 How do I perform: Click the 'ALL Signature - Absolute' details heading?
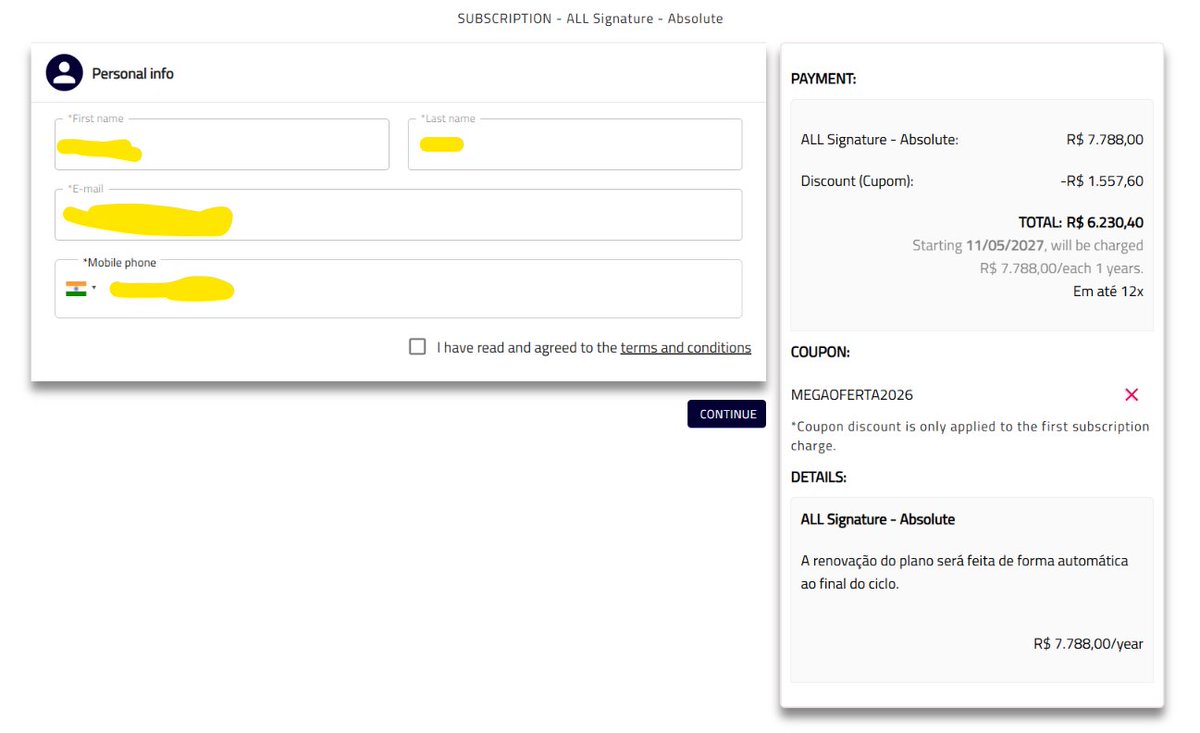[x=878, y=520]
